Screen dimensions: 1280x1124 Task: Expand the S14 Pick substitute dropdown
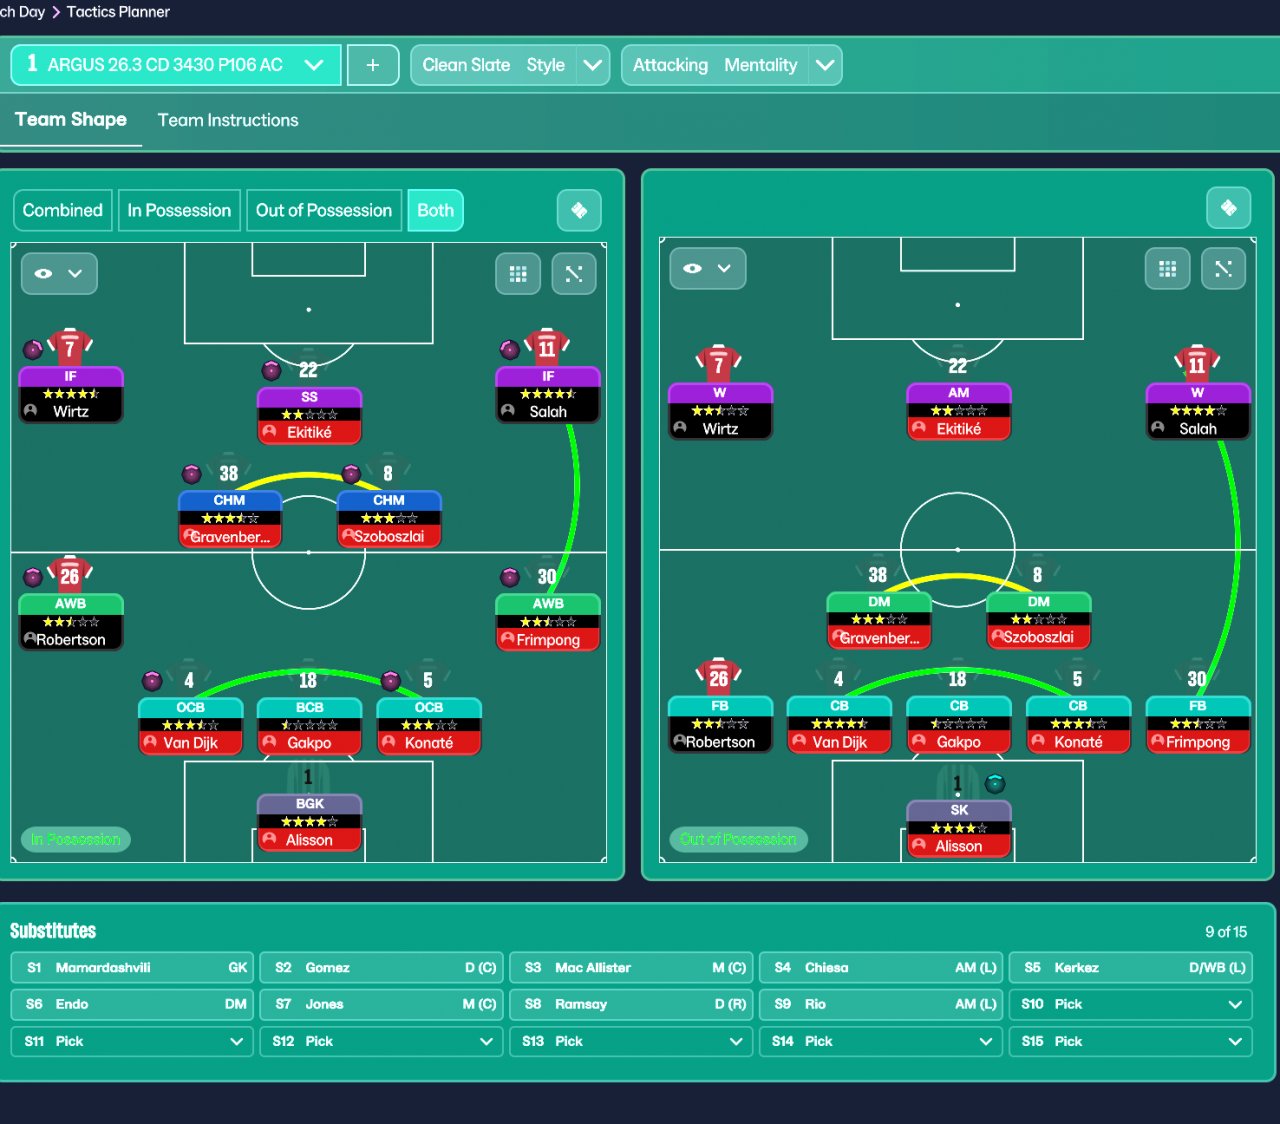881,1041
